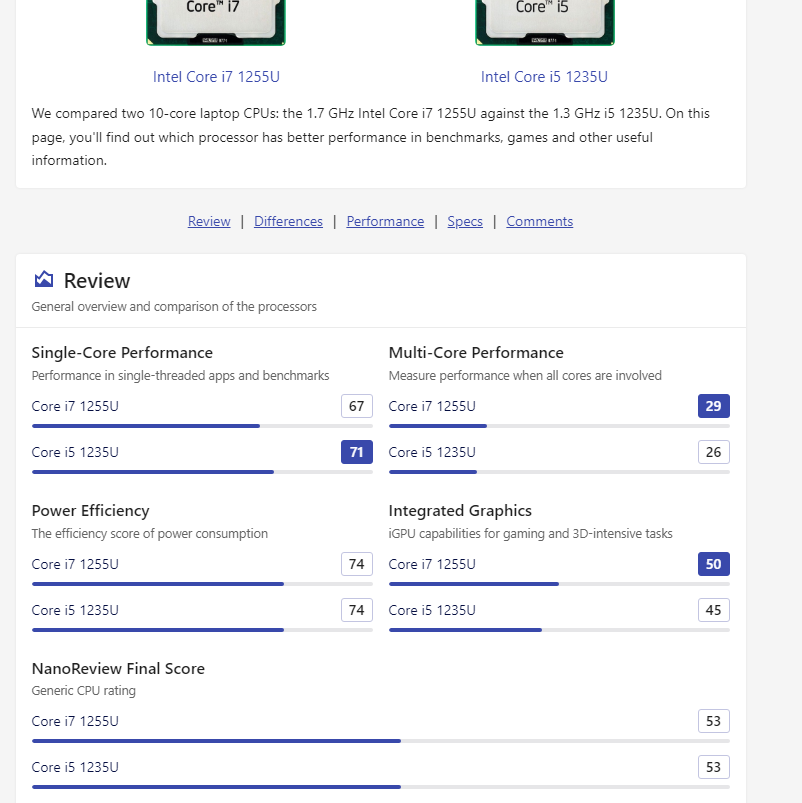Click the i7 1255U NanoReview final score bar
Viewport: 802px width, 803px height.
[380, 741]
